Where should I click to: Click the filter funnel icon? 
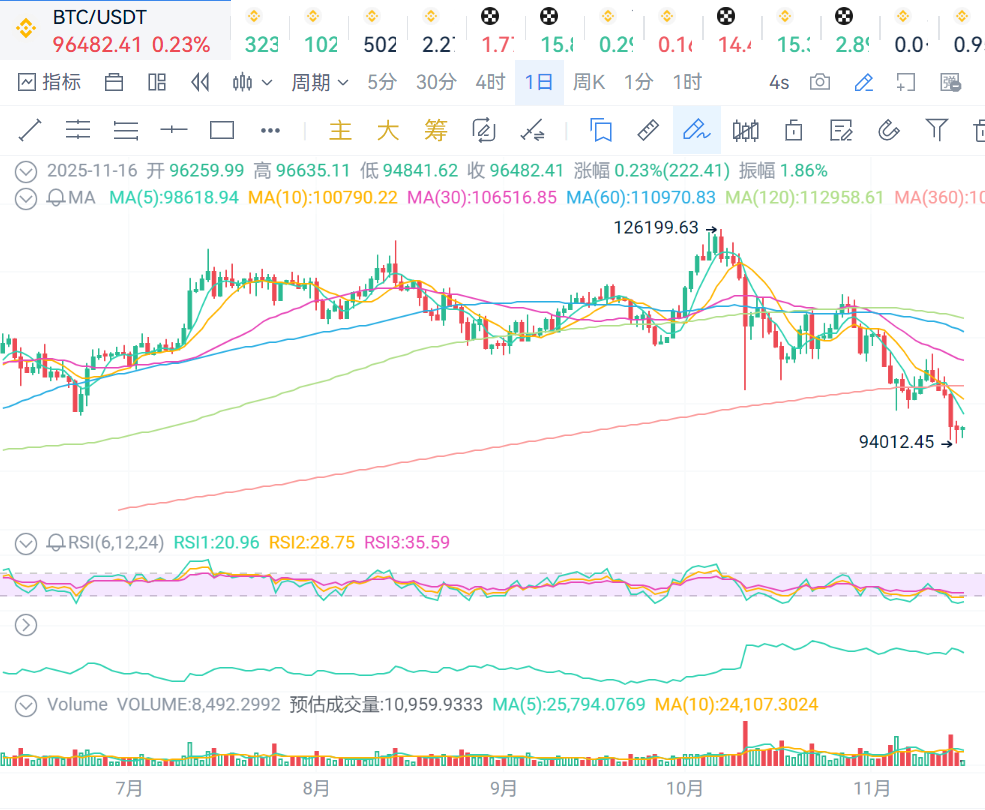936,129
